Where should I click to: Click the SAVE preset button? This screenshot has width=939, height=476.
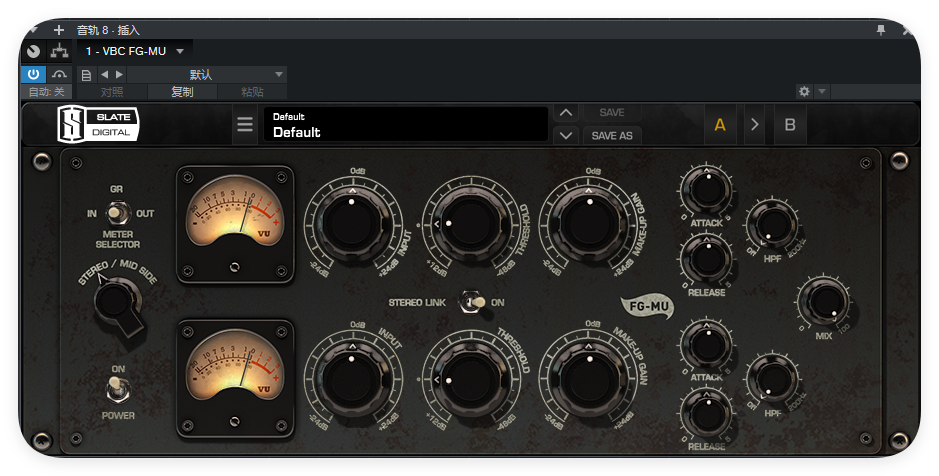click(x=611, y=113)
